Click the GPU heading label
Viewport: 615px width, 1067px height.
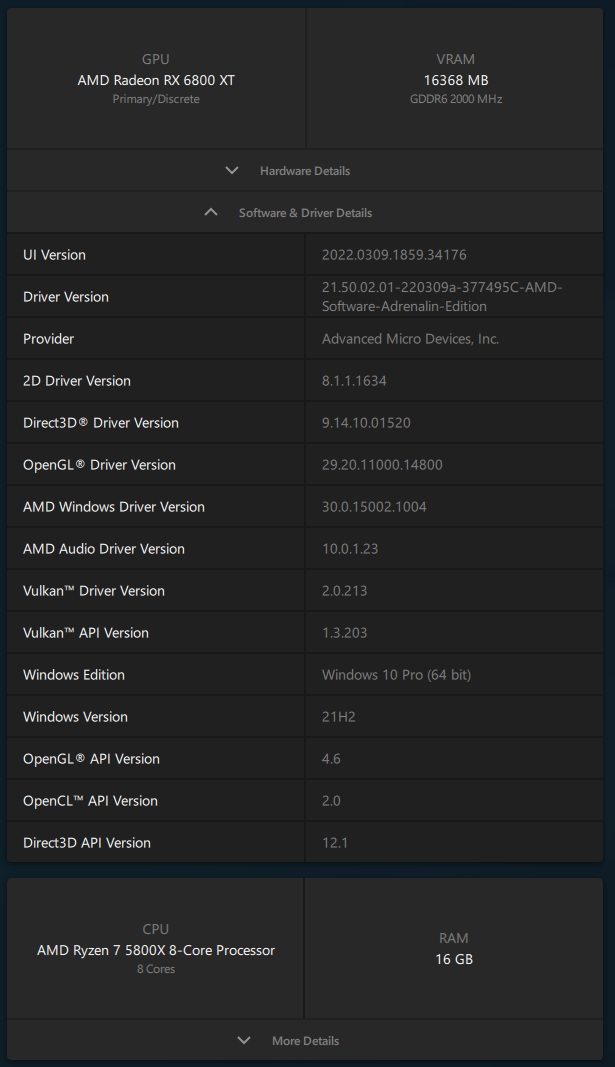pyautogui.click(x=156, y=59)
